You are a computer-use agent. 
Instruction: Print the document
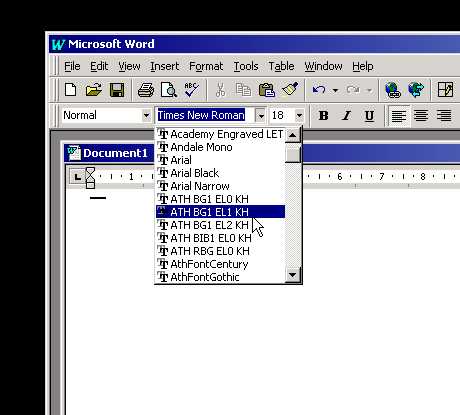coord(146,90)
